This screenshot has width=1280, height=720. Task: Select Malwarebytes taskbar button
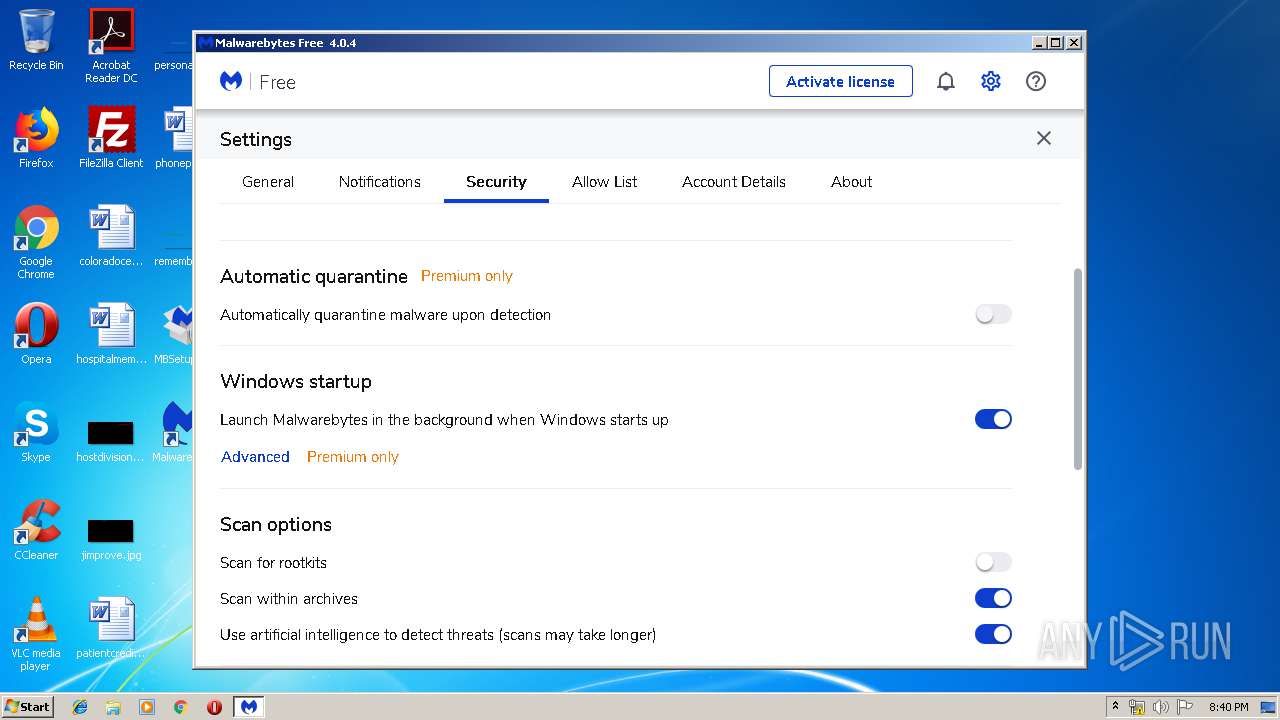tap(249, 707)
